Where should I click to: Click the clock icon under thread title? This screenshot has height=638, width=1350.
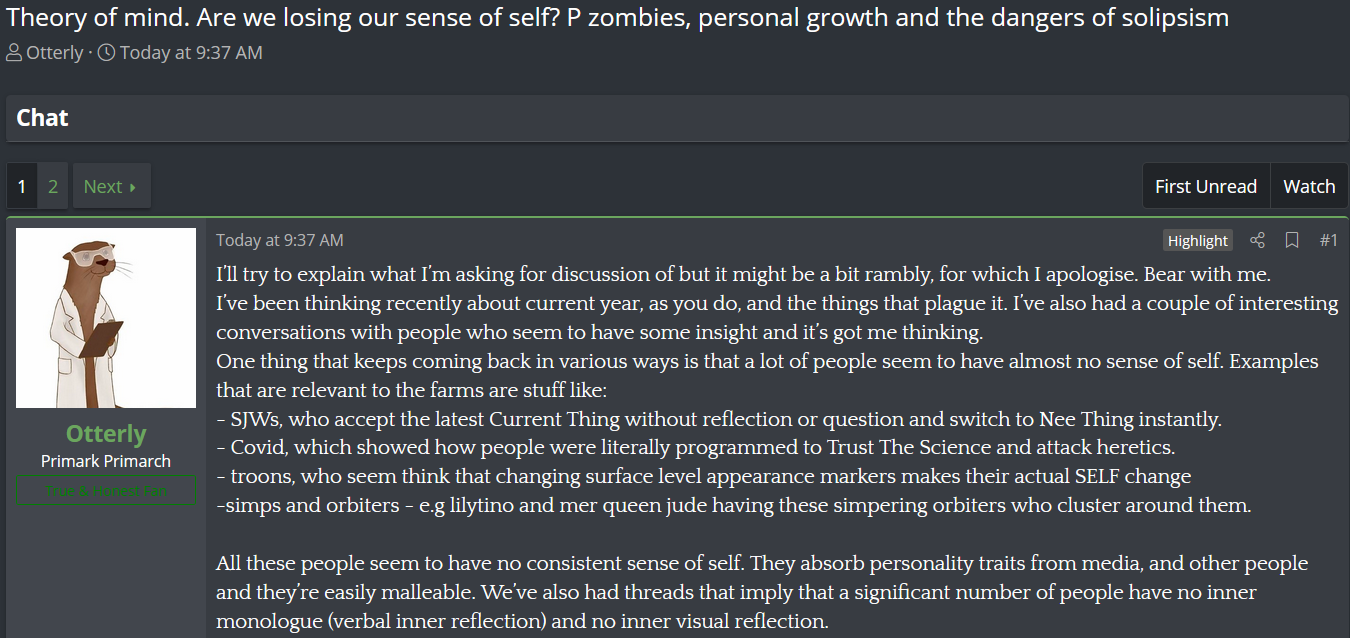click(106, 53)
